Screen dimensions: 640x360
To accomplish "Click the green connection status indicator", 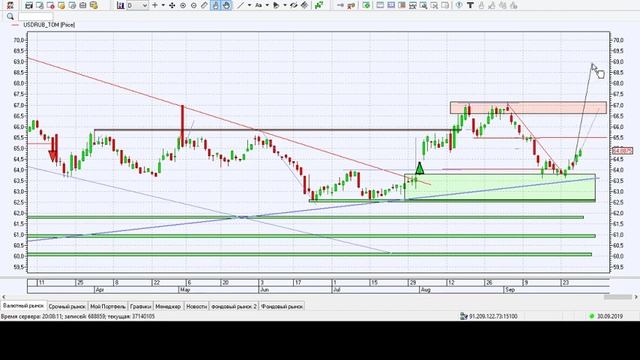I will pos(592,316).
